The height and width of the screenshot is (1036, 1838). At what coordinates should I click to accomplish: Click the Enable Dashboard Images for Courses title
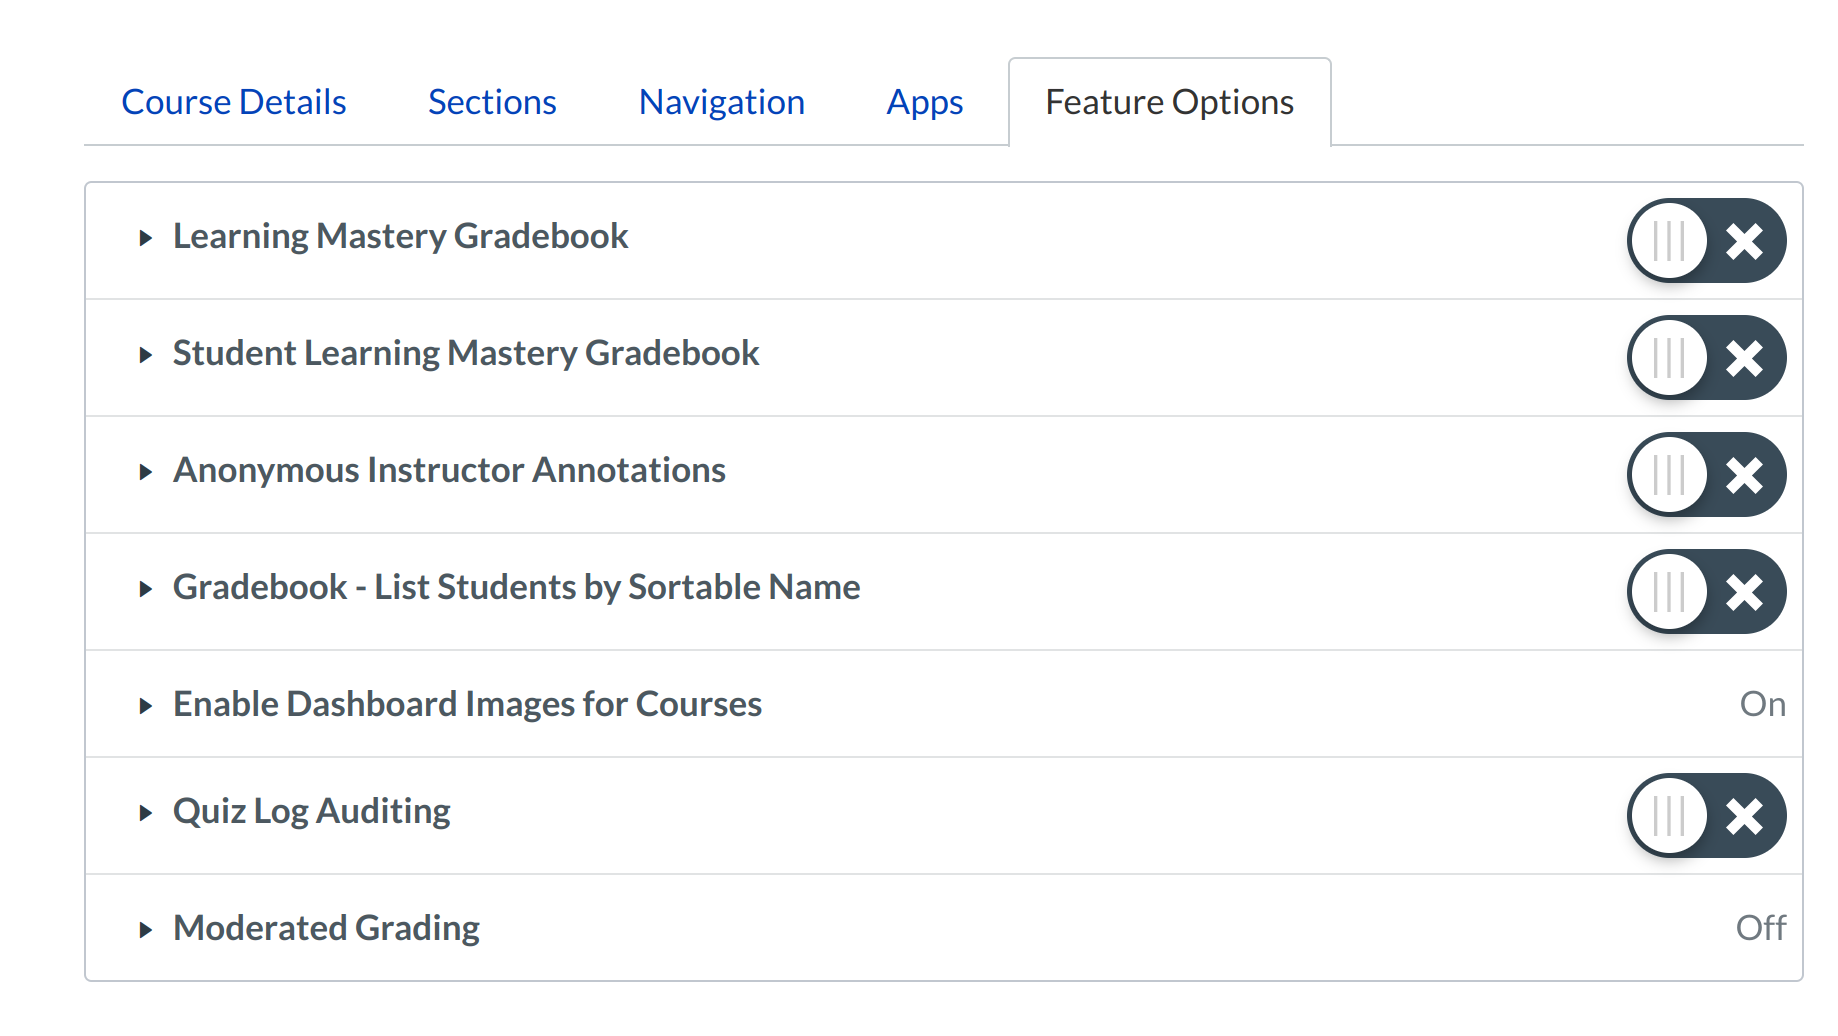click(x=467, y=704)
